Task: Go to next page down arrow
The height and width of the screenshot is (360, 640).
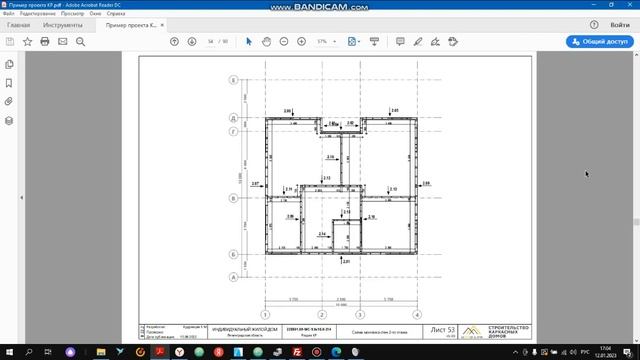Action: pyautogui.click(x=192, y=42)
